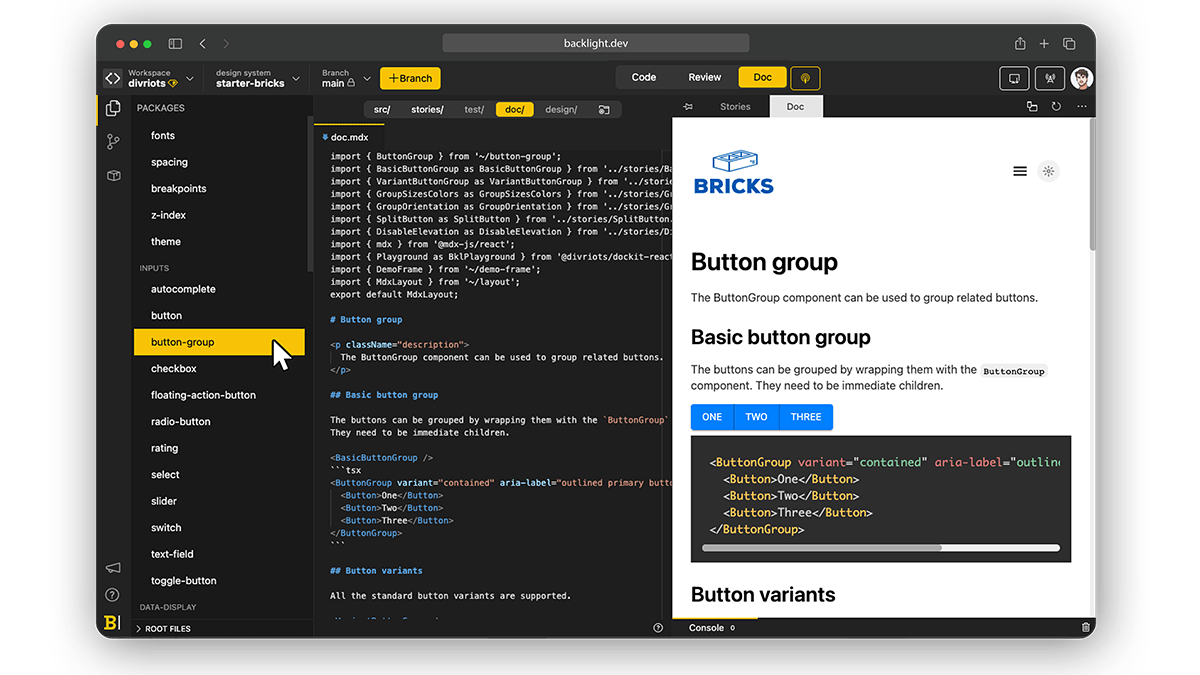This screenshot has height=675, width=1200.
Task: Click the live broadcast icon next to Doc
Action: coord(805,78)
